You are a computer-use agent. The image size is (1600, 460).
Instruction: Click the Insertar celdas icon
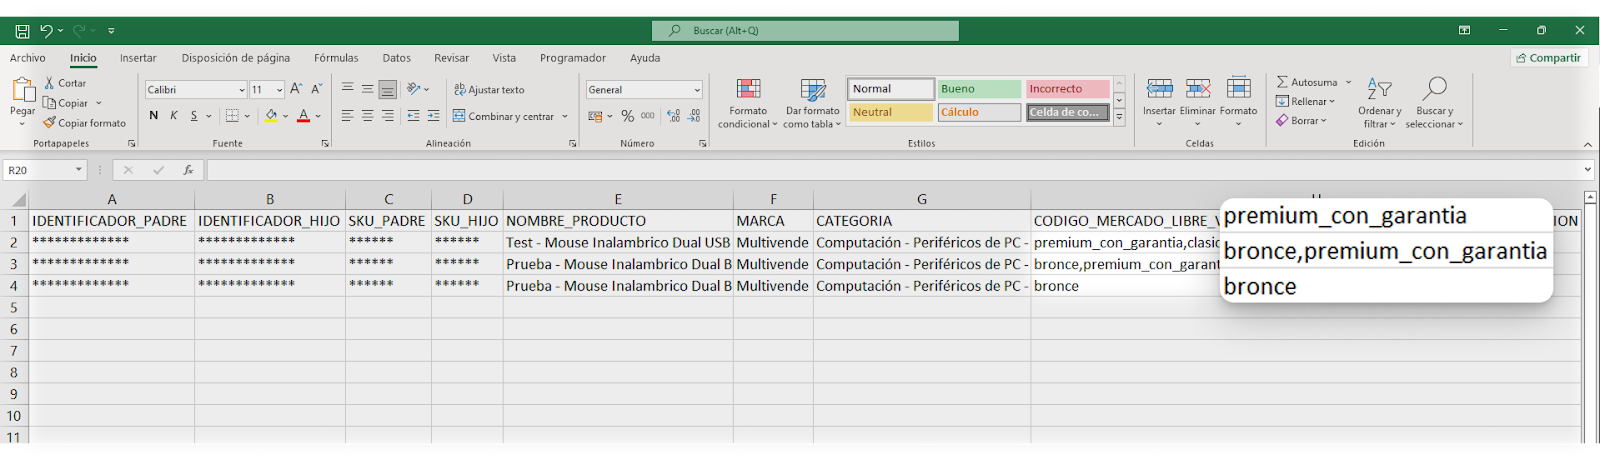point(1159,89)
